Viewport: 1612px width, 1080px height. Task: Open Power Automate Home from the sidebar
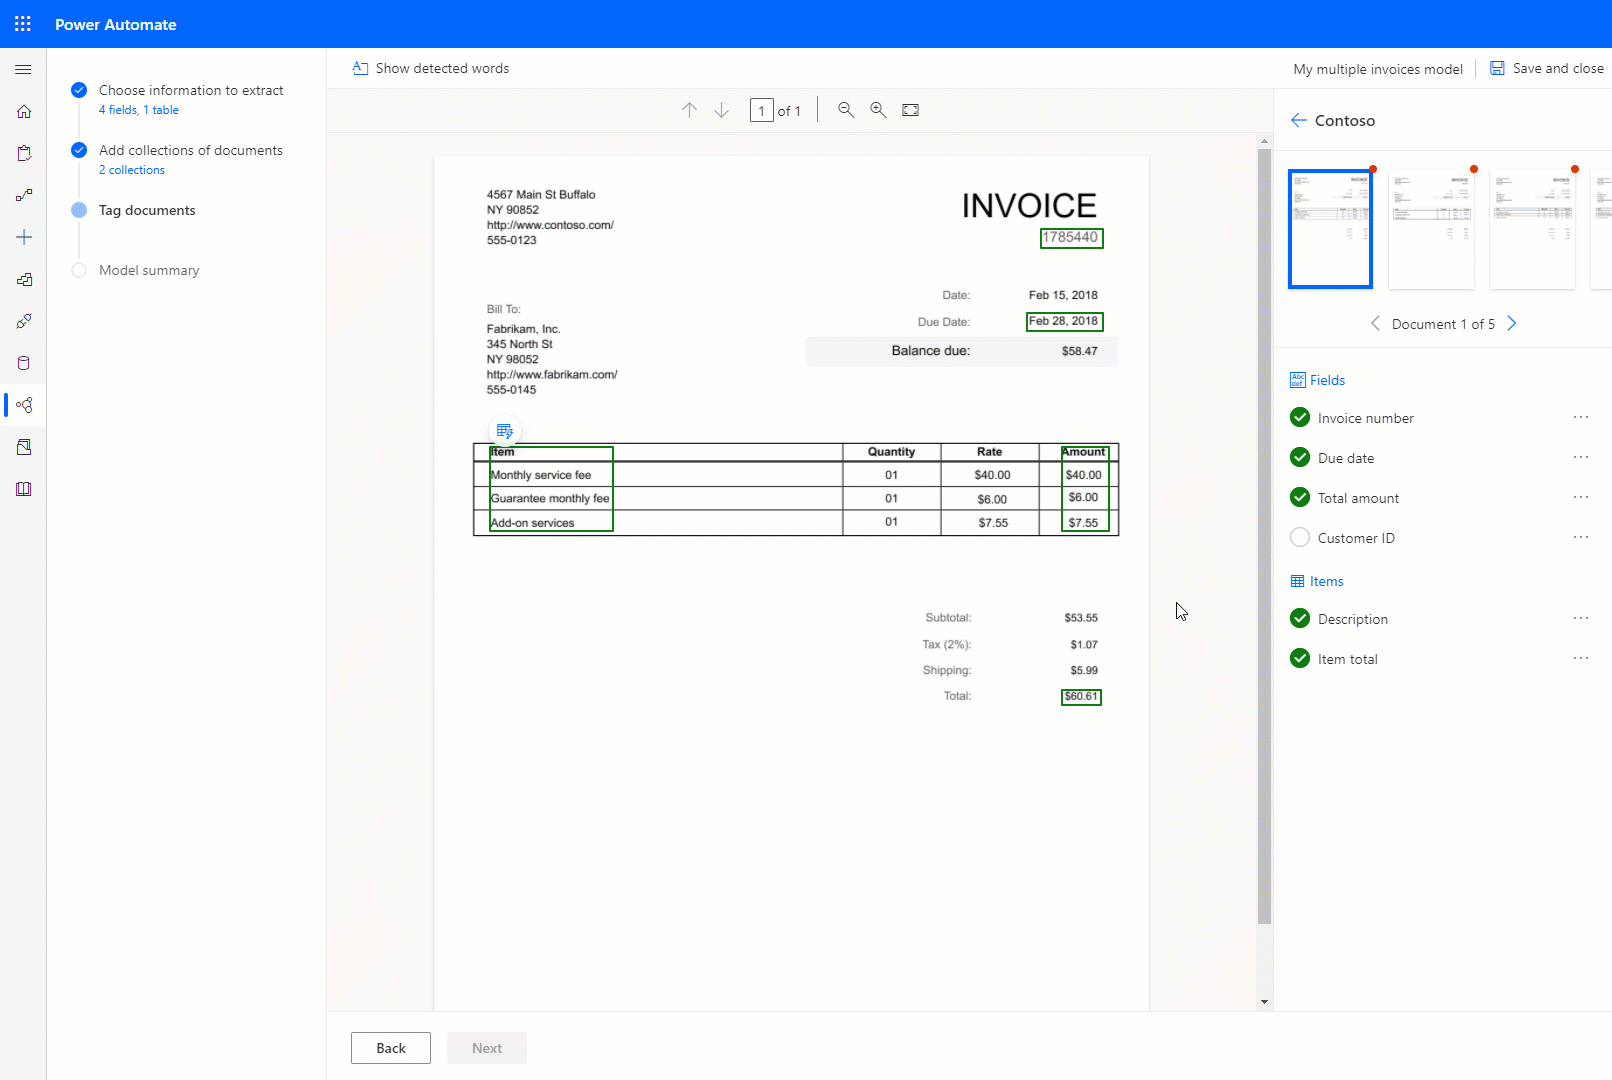coord(23,111)
